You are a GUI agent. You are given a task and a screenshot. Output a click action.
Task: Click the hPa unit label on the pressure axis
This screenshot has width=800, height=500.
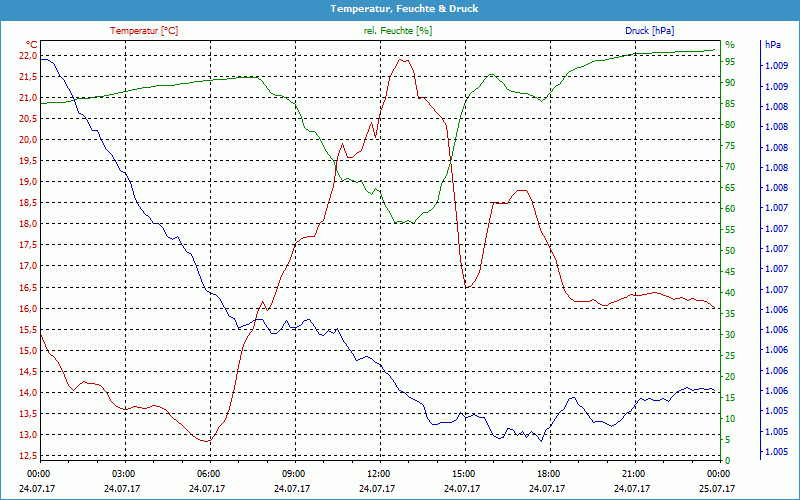click(772, 45)
